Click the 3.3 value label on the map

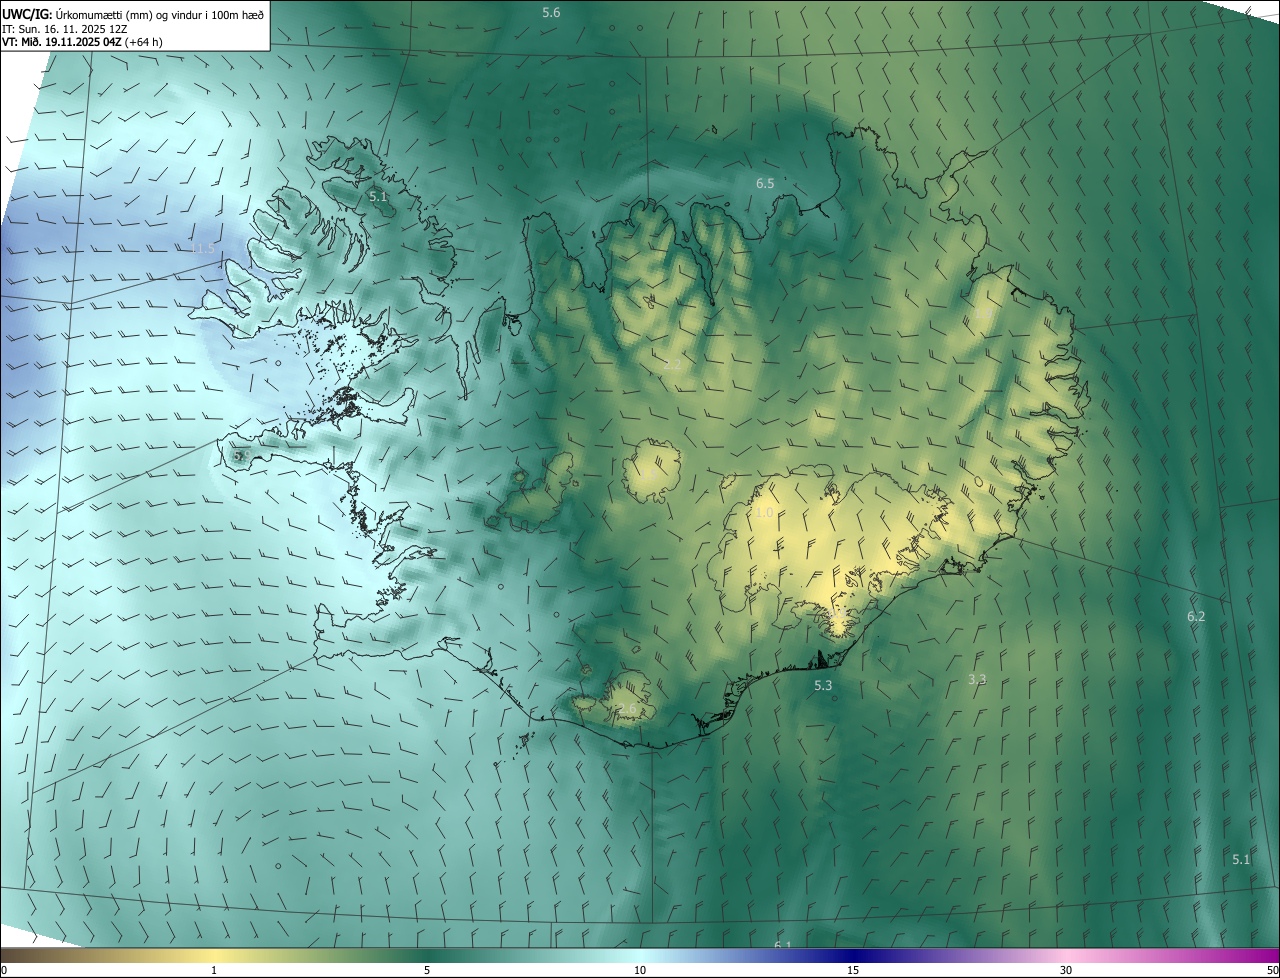(977, 679)
